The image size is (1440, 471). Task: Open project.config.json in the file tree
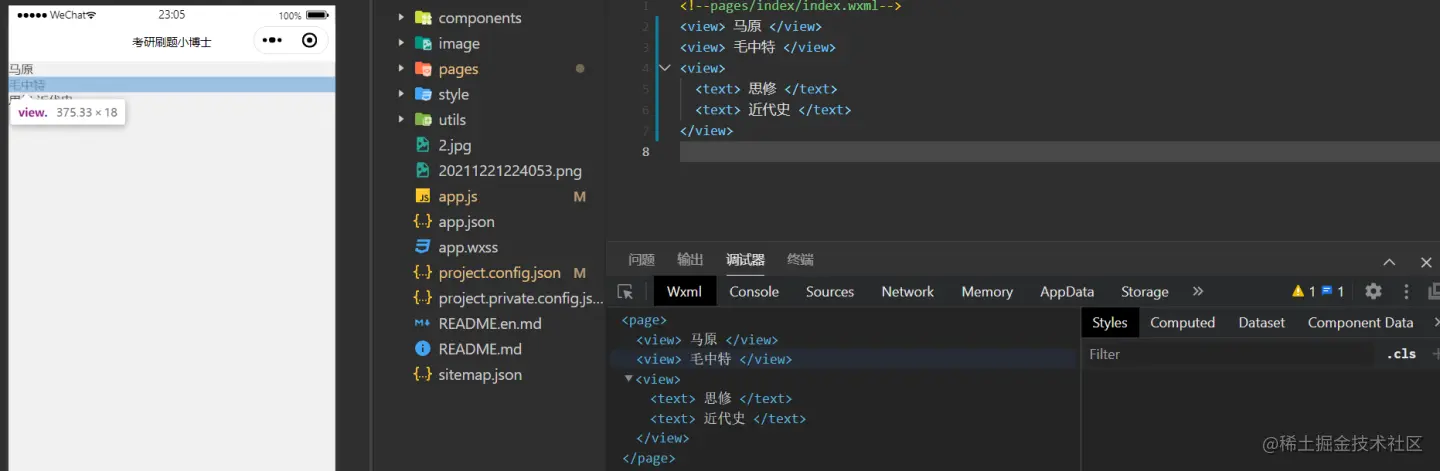tap(499, 273)
